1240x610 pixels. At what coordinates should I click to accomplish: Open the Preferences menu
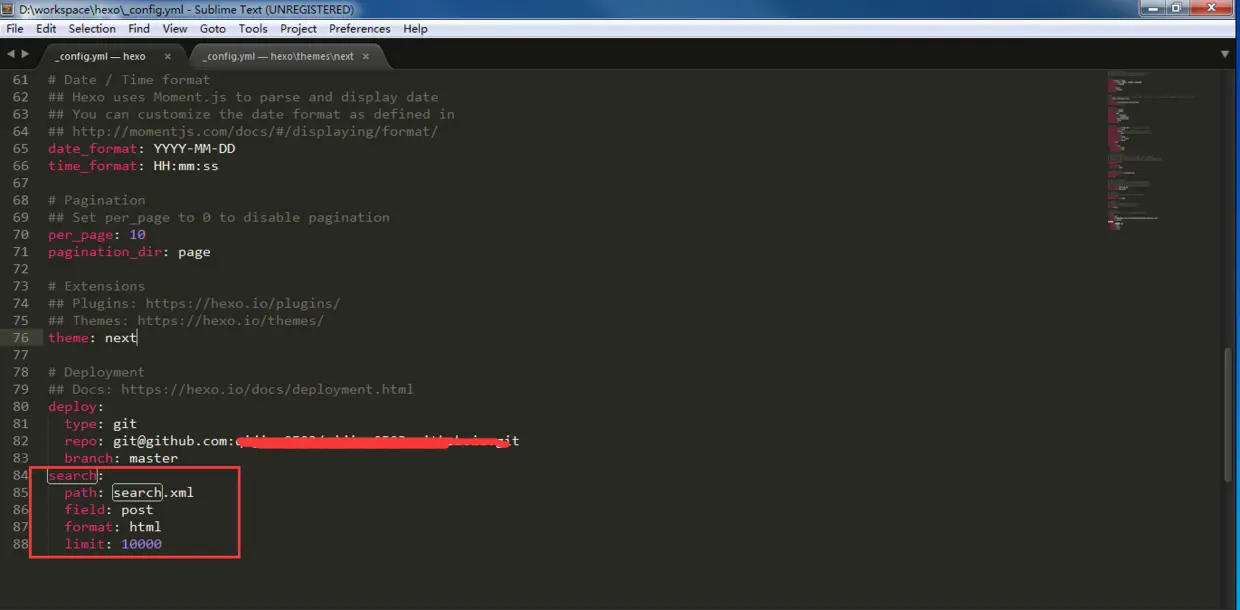point(359,28)
